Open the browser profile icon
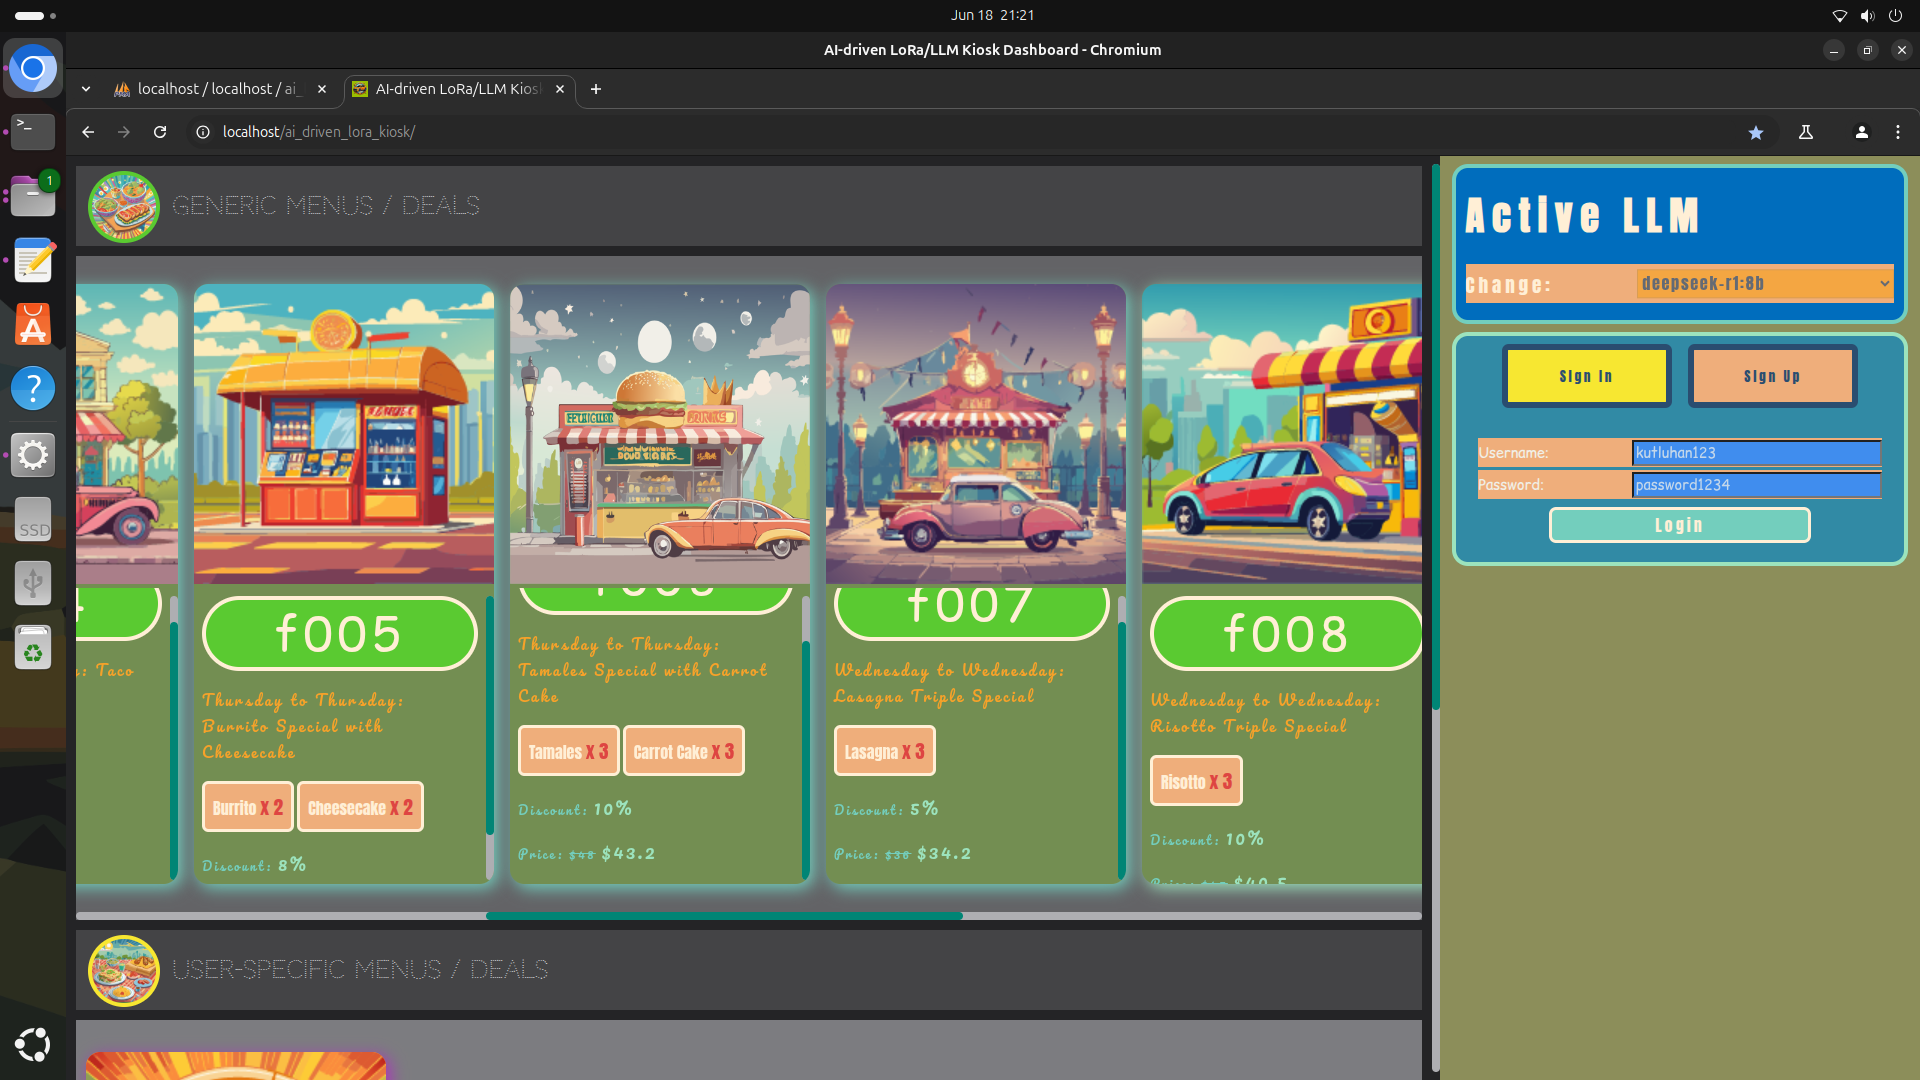This screenshot has width=1920, height=1080. pyautogui.click(x=1861, y=132)
